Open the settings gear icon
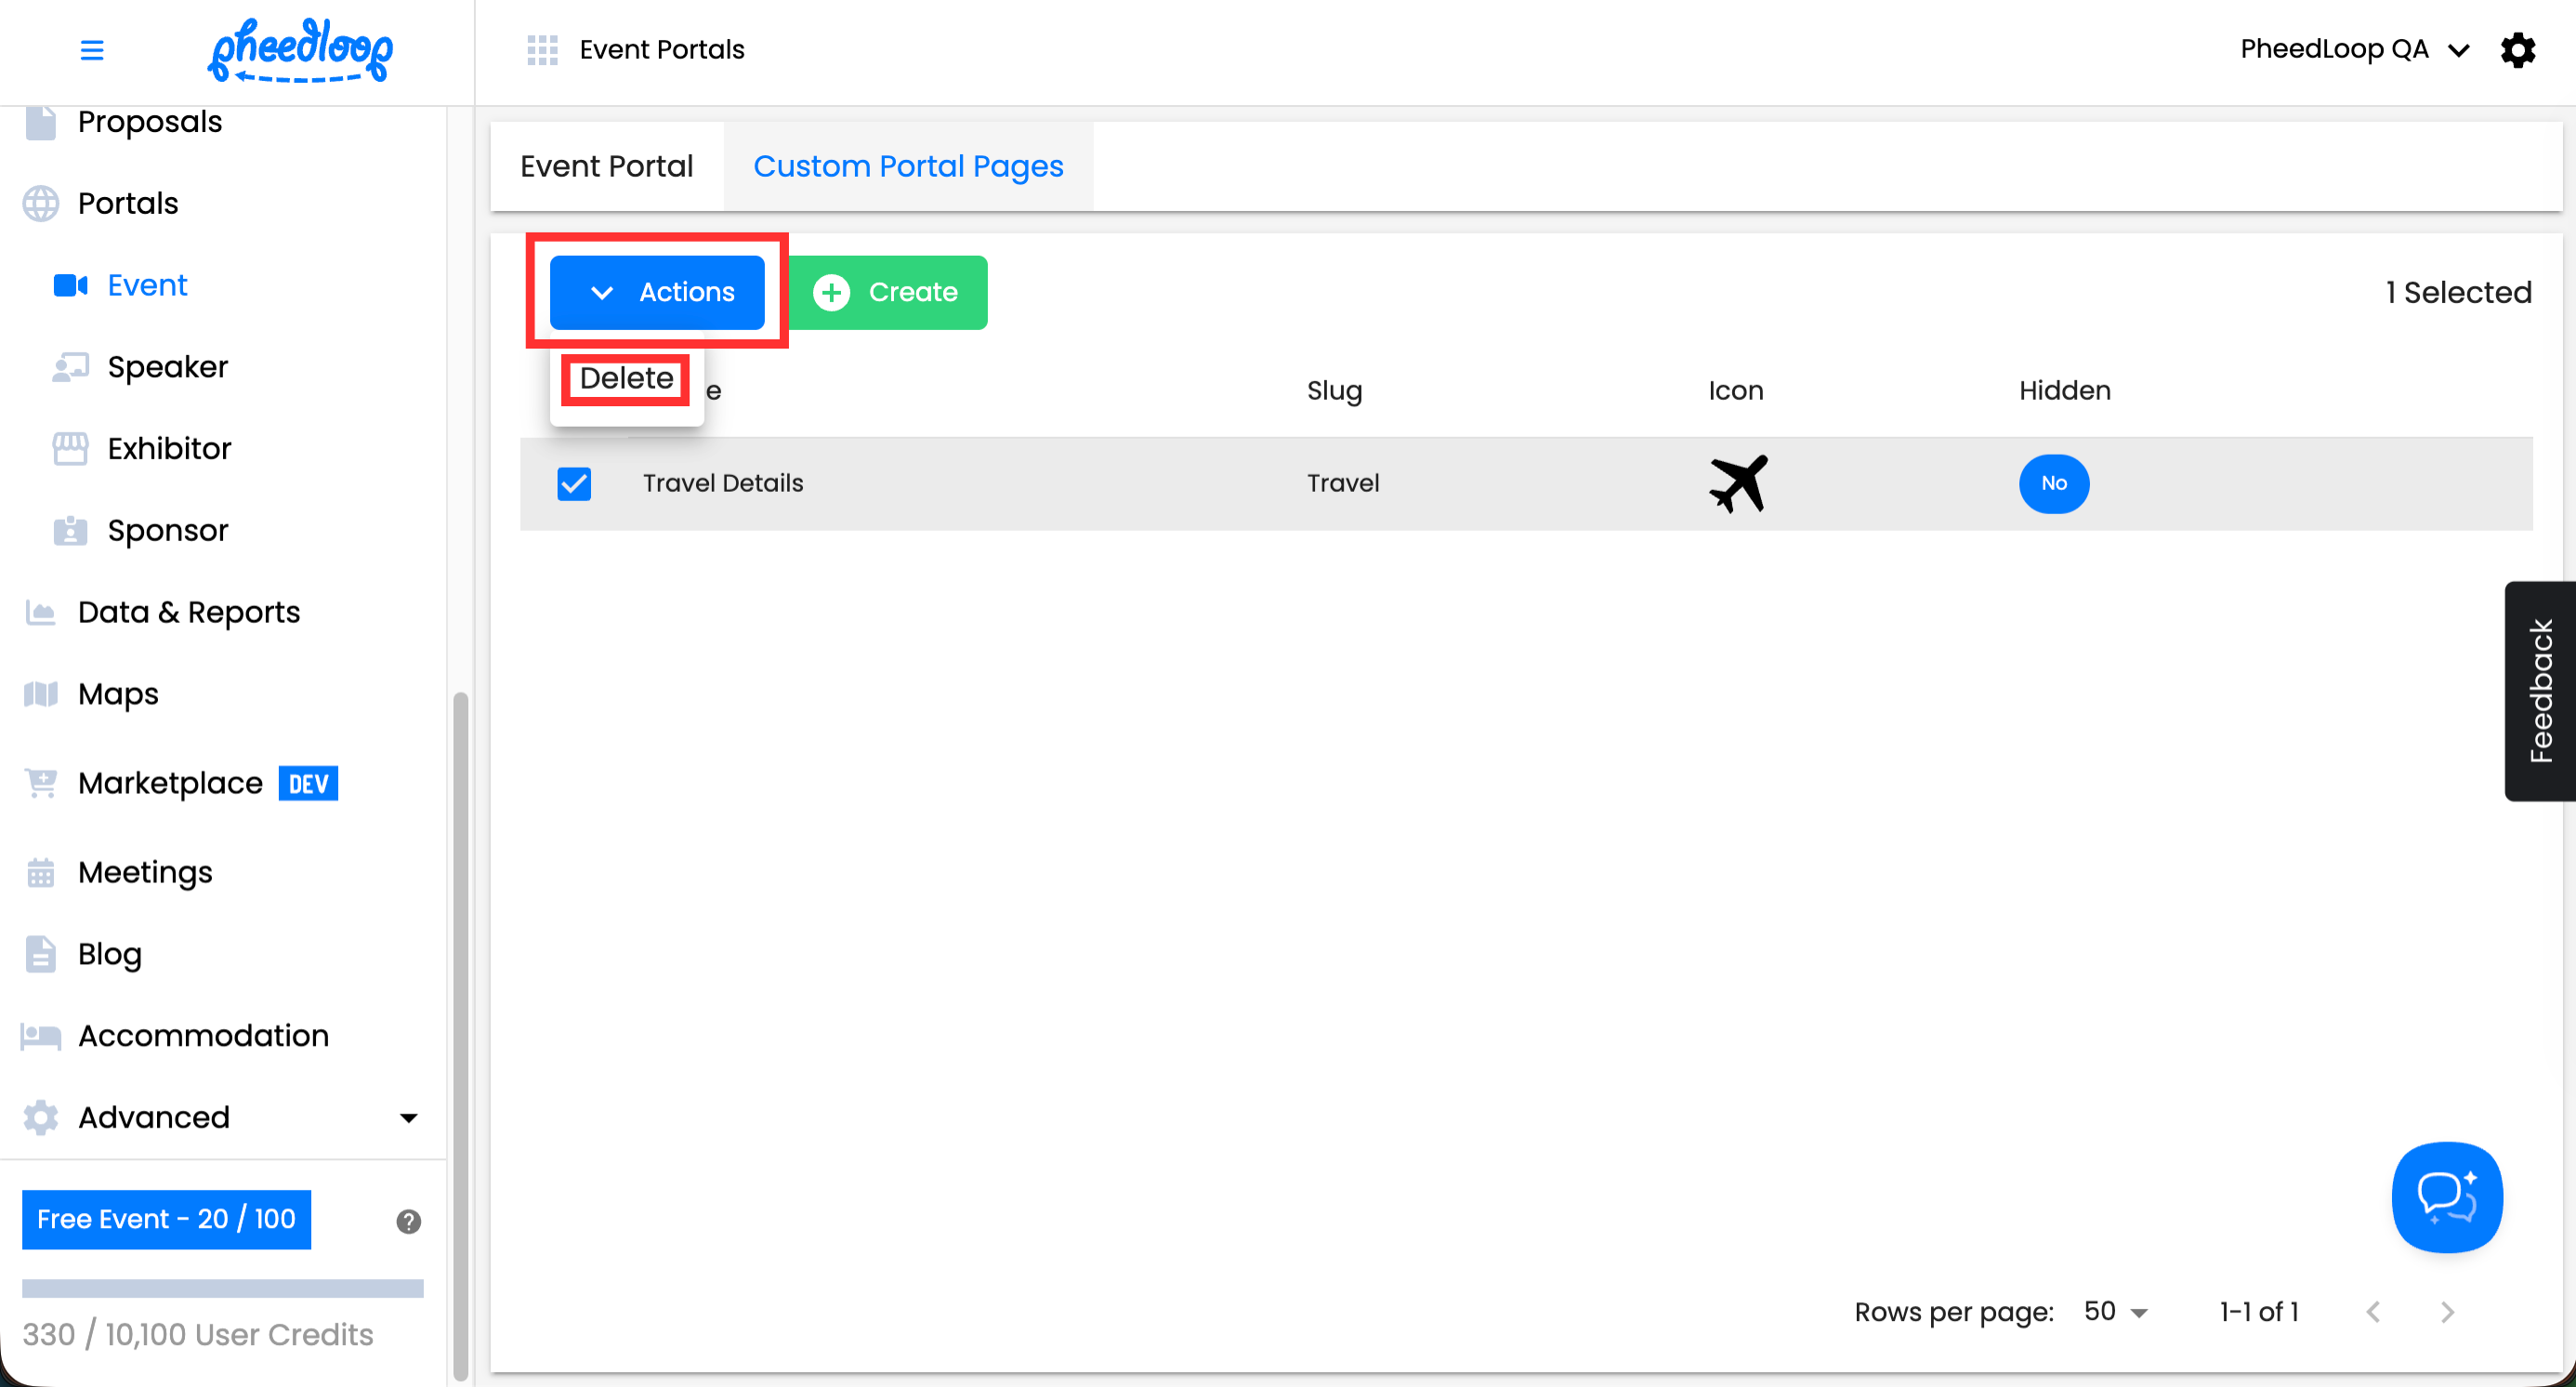 point(2517,50)
